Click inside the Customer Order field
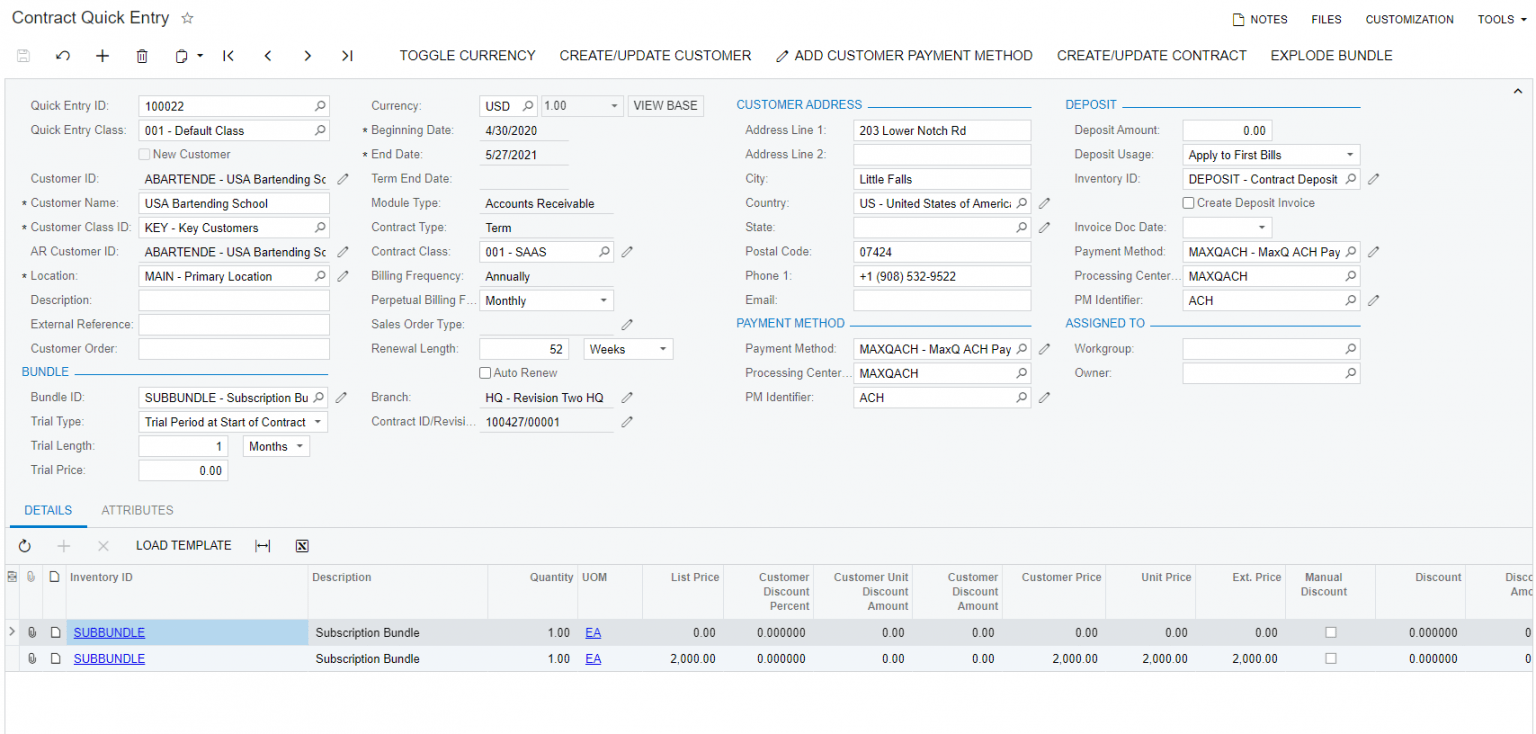The image size is (1536, 734). click(233, 347)
